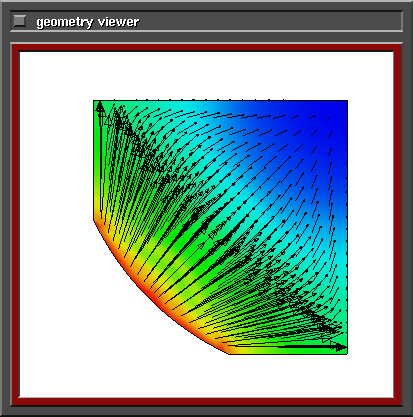Click the "geometry viewer" title text
413x417 pixels.
pos(88,22)
